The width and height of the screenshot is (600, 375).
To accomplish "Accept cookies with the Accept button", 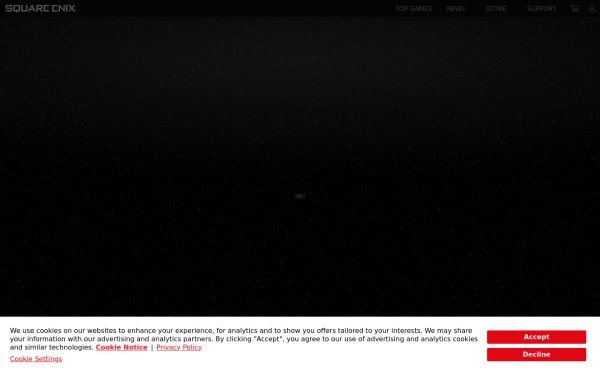I will coord(536,337).
